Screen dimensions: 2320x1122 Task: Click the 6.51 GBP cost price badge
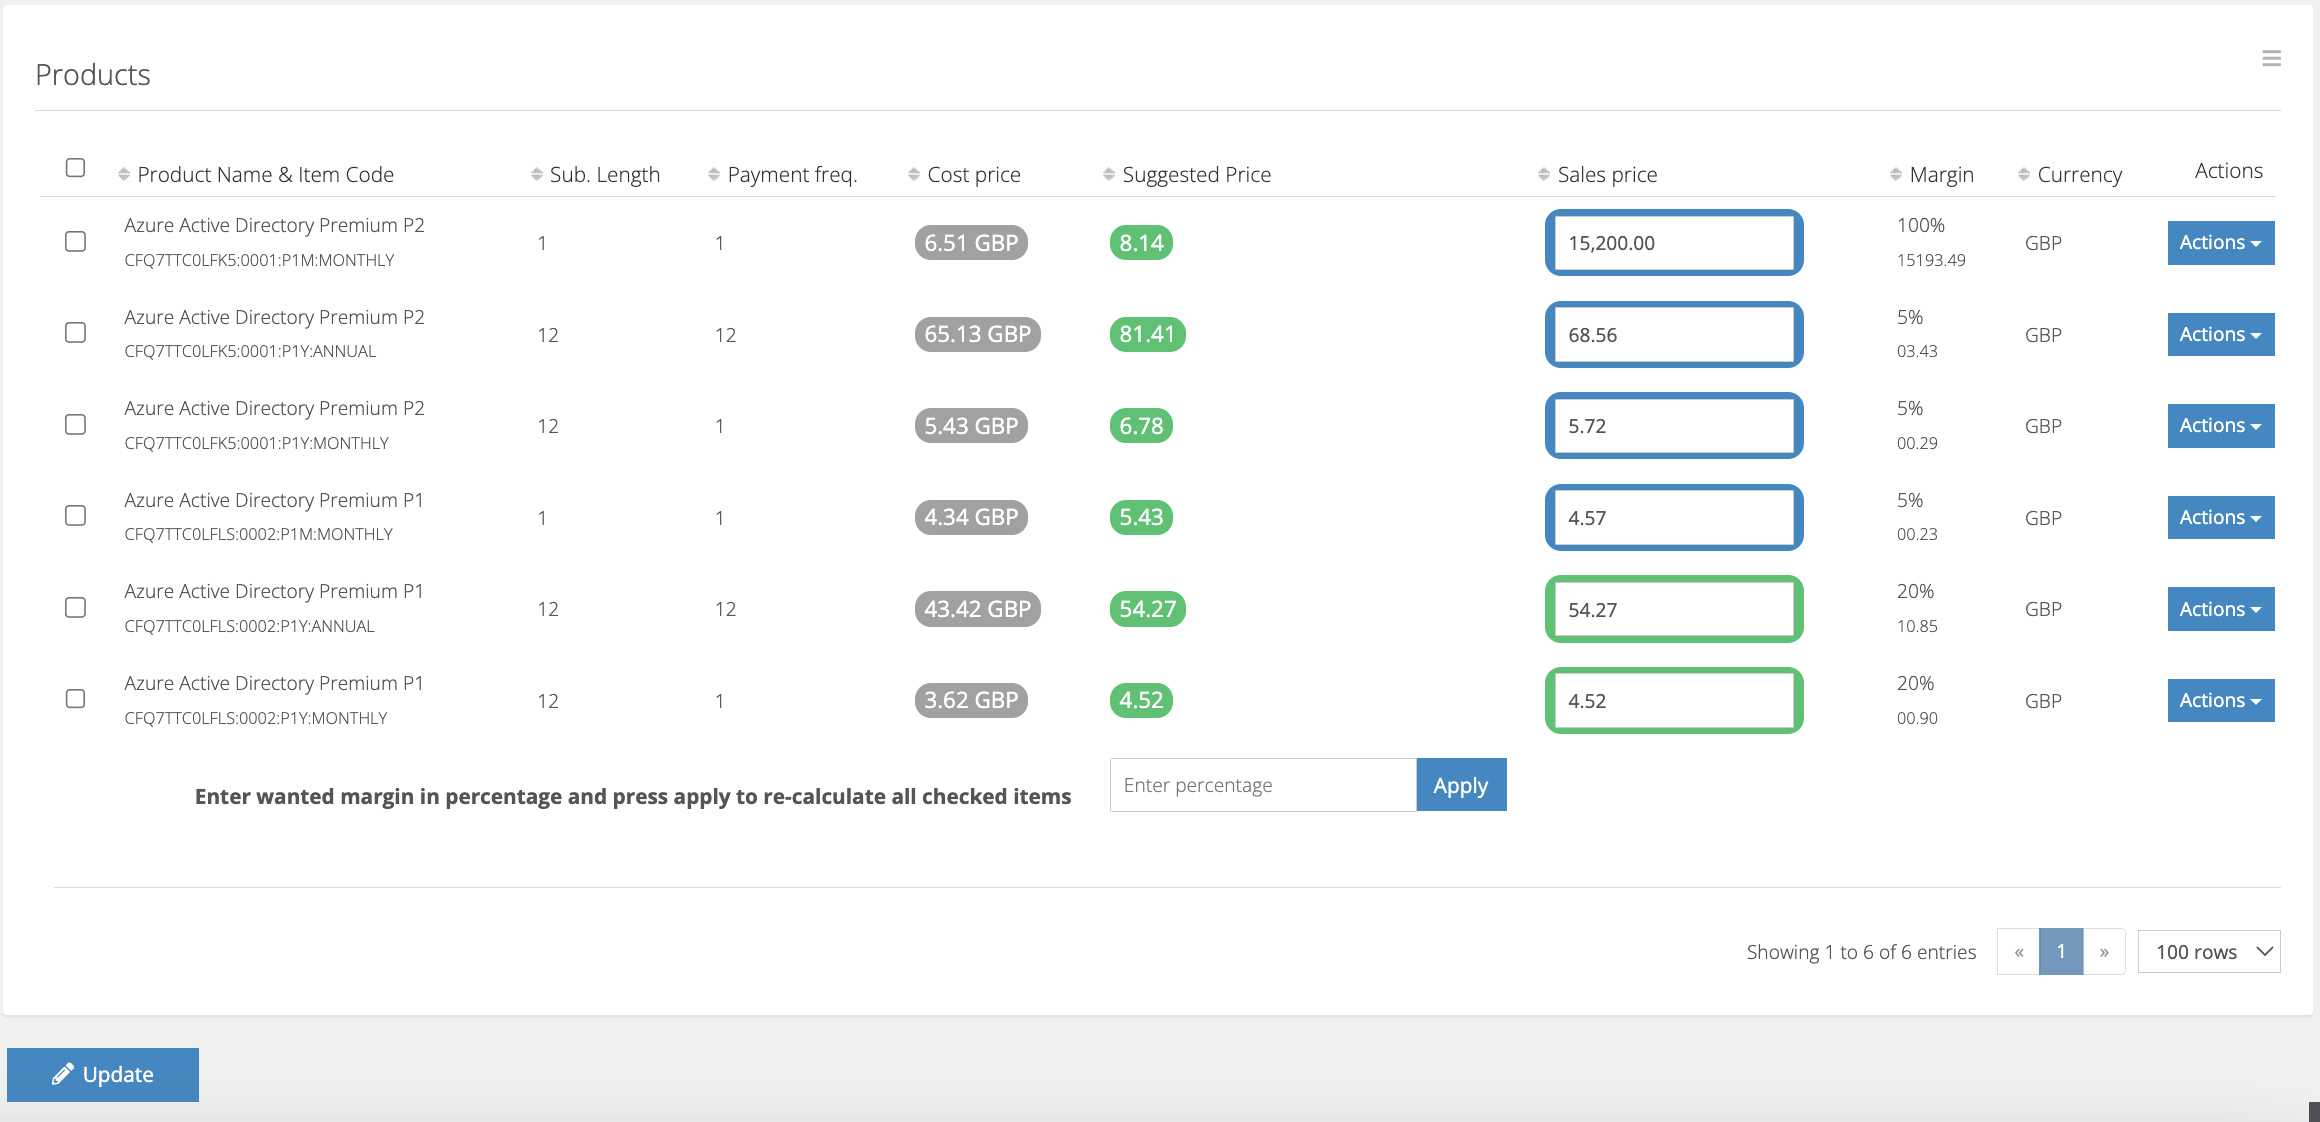pyautogui.click(x=971, y=243)
